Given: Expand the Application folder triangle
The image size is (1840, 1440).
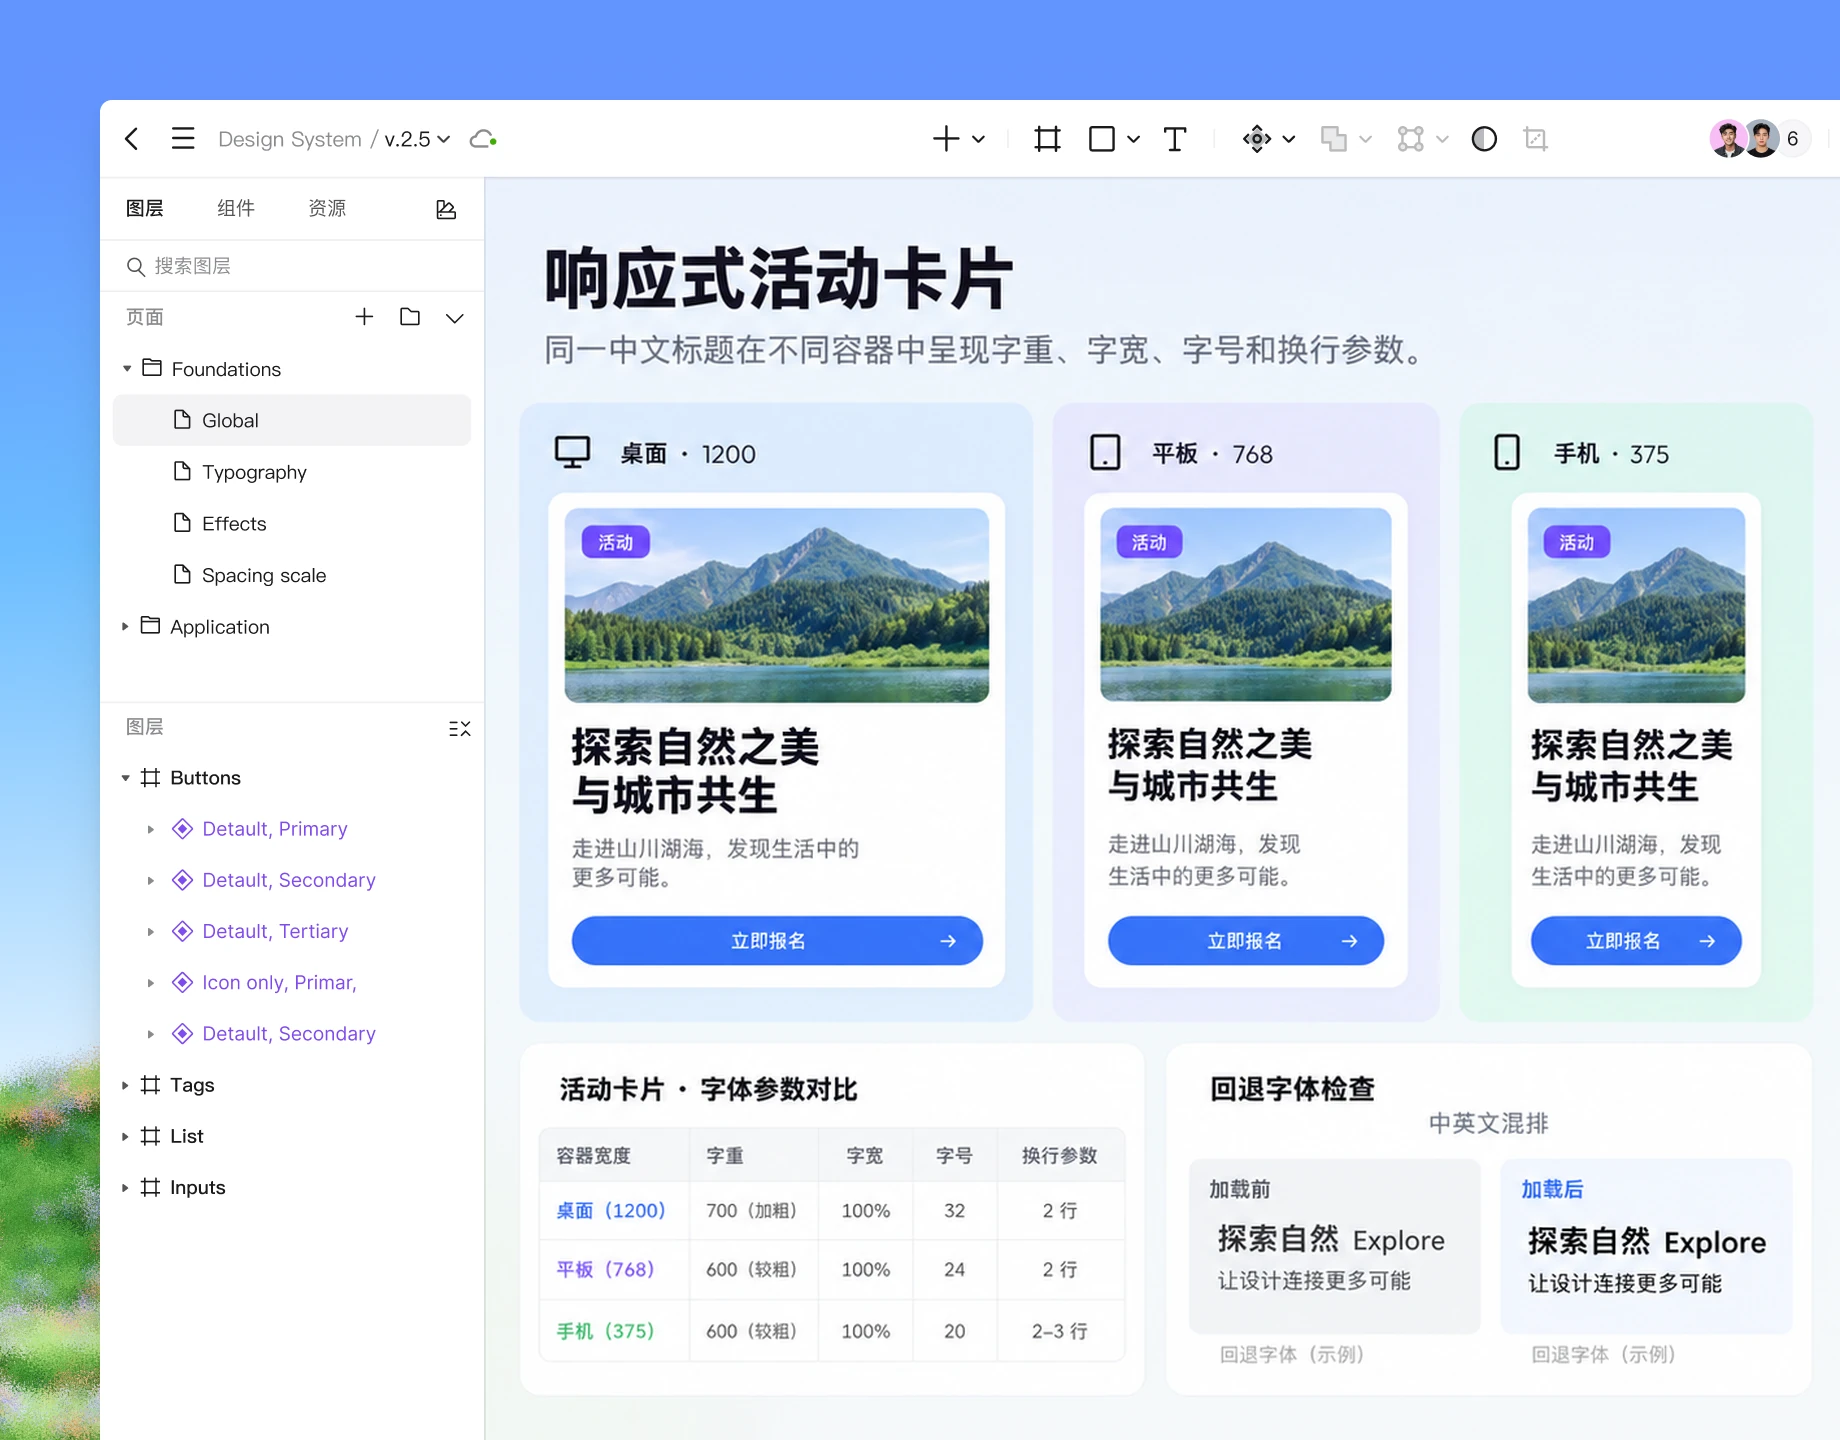Looking at the screenshot, I should tap(125, 627).
